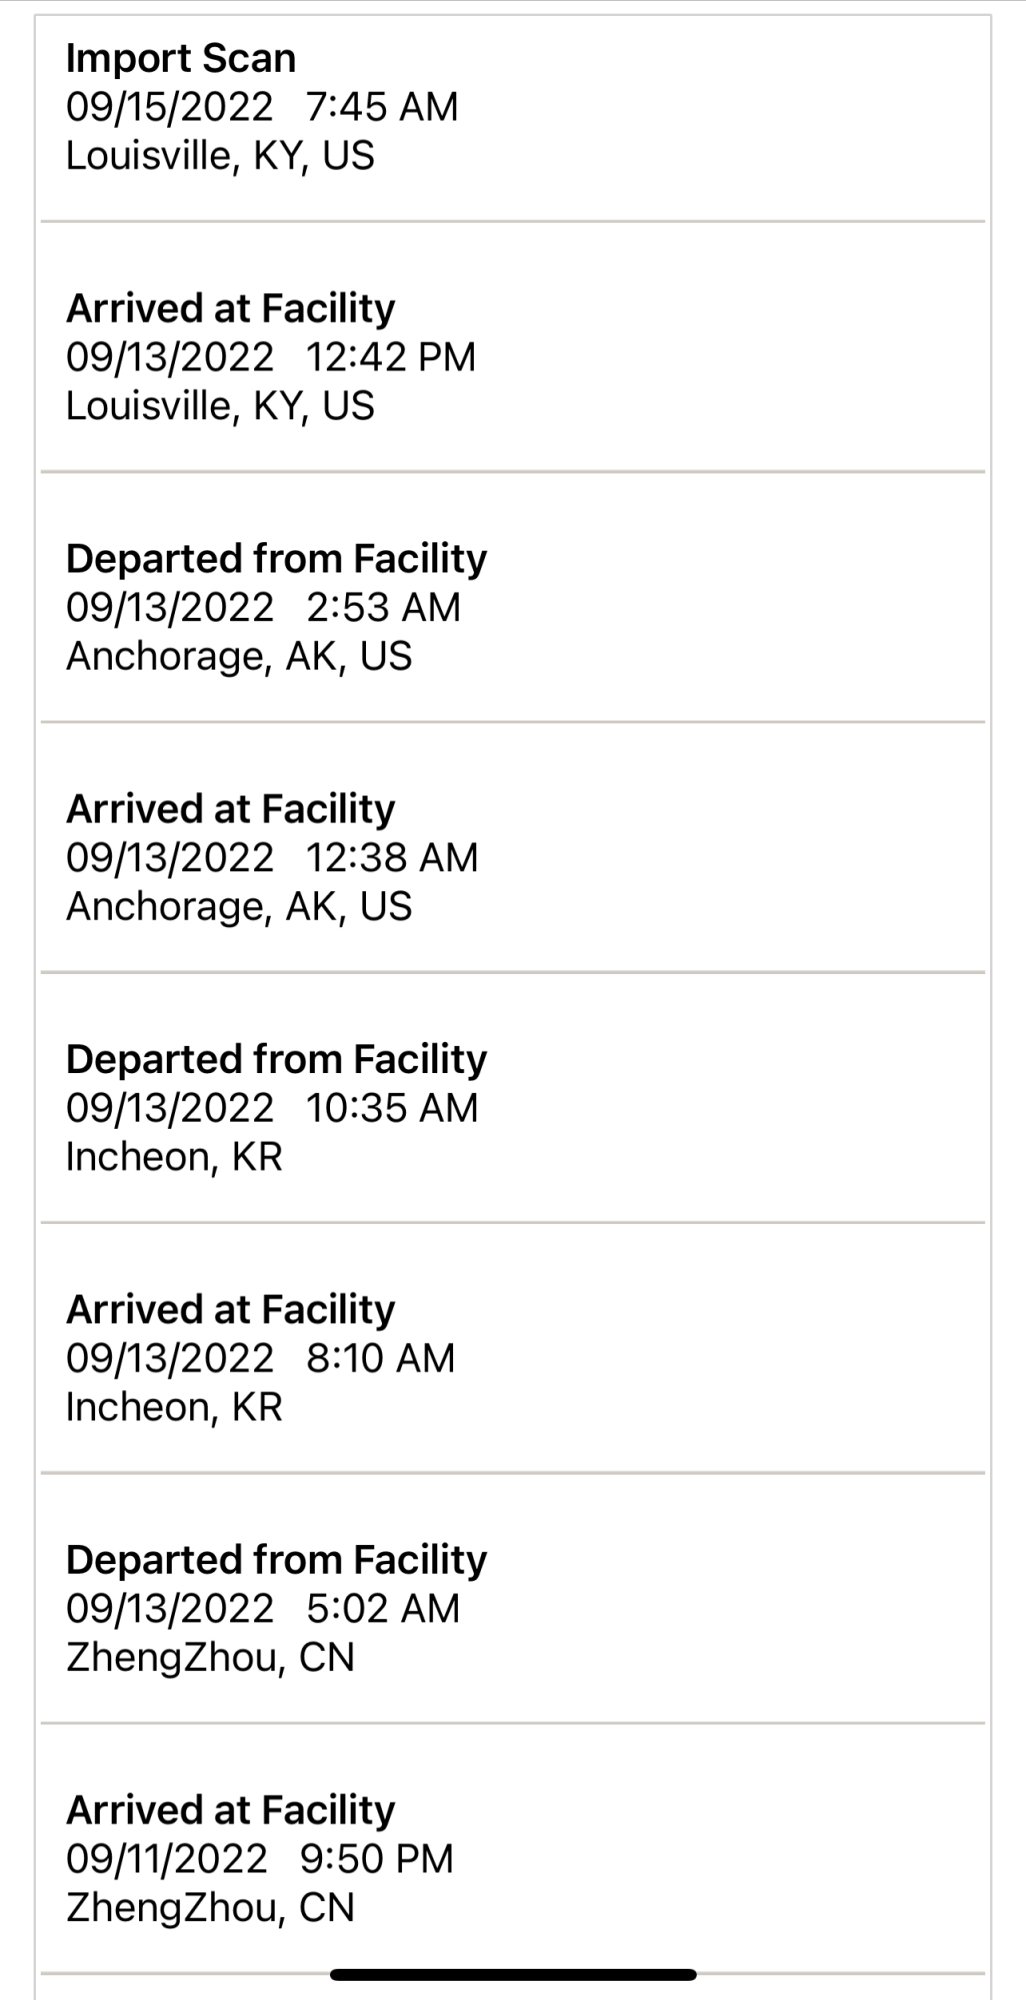Viewport: 1026px width, 2000px height.
Task: Select ZhengZhou, CN under the 9:50 PM arrival
Action: point(210,1907)
